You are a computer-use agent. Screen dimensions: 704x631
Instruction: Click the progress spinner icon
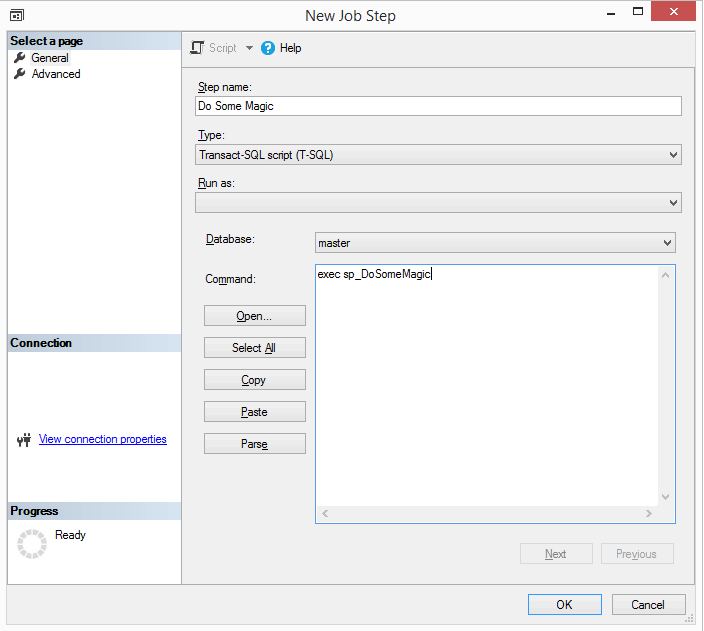tap(32, 544)
